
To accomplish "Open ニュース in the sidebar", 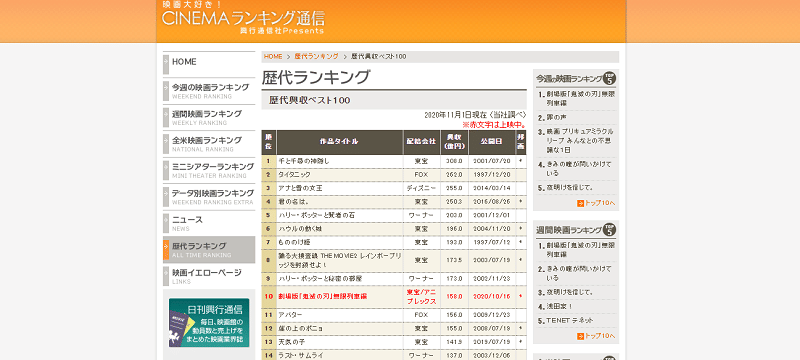I will coord(209,223).
